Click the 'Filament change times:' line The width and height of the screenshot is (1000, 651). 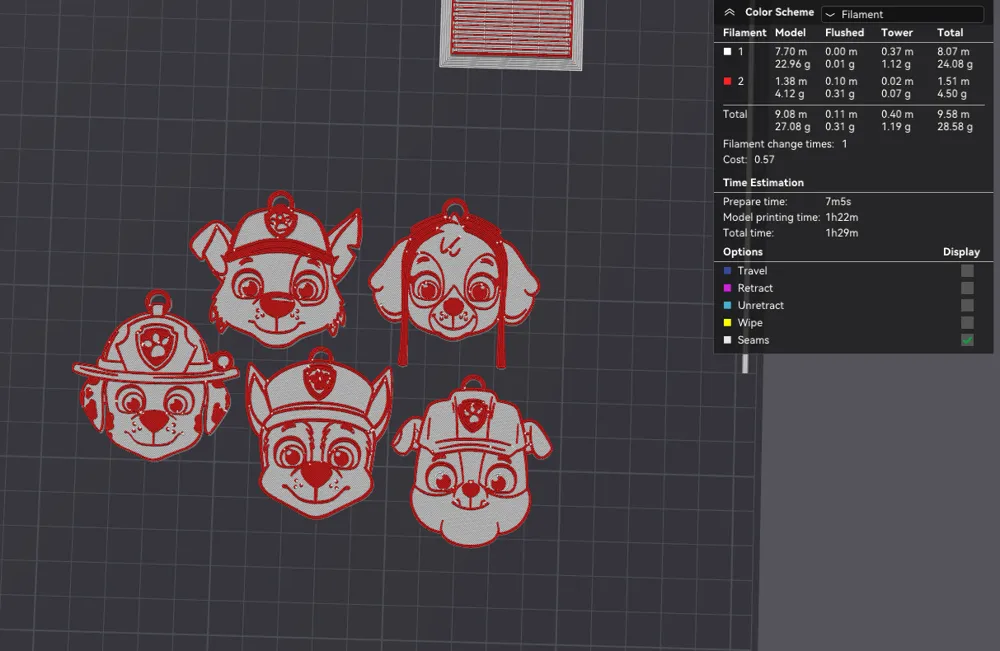click(785, 144)
